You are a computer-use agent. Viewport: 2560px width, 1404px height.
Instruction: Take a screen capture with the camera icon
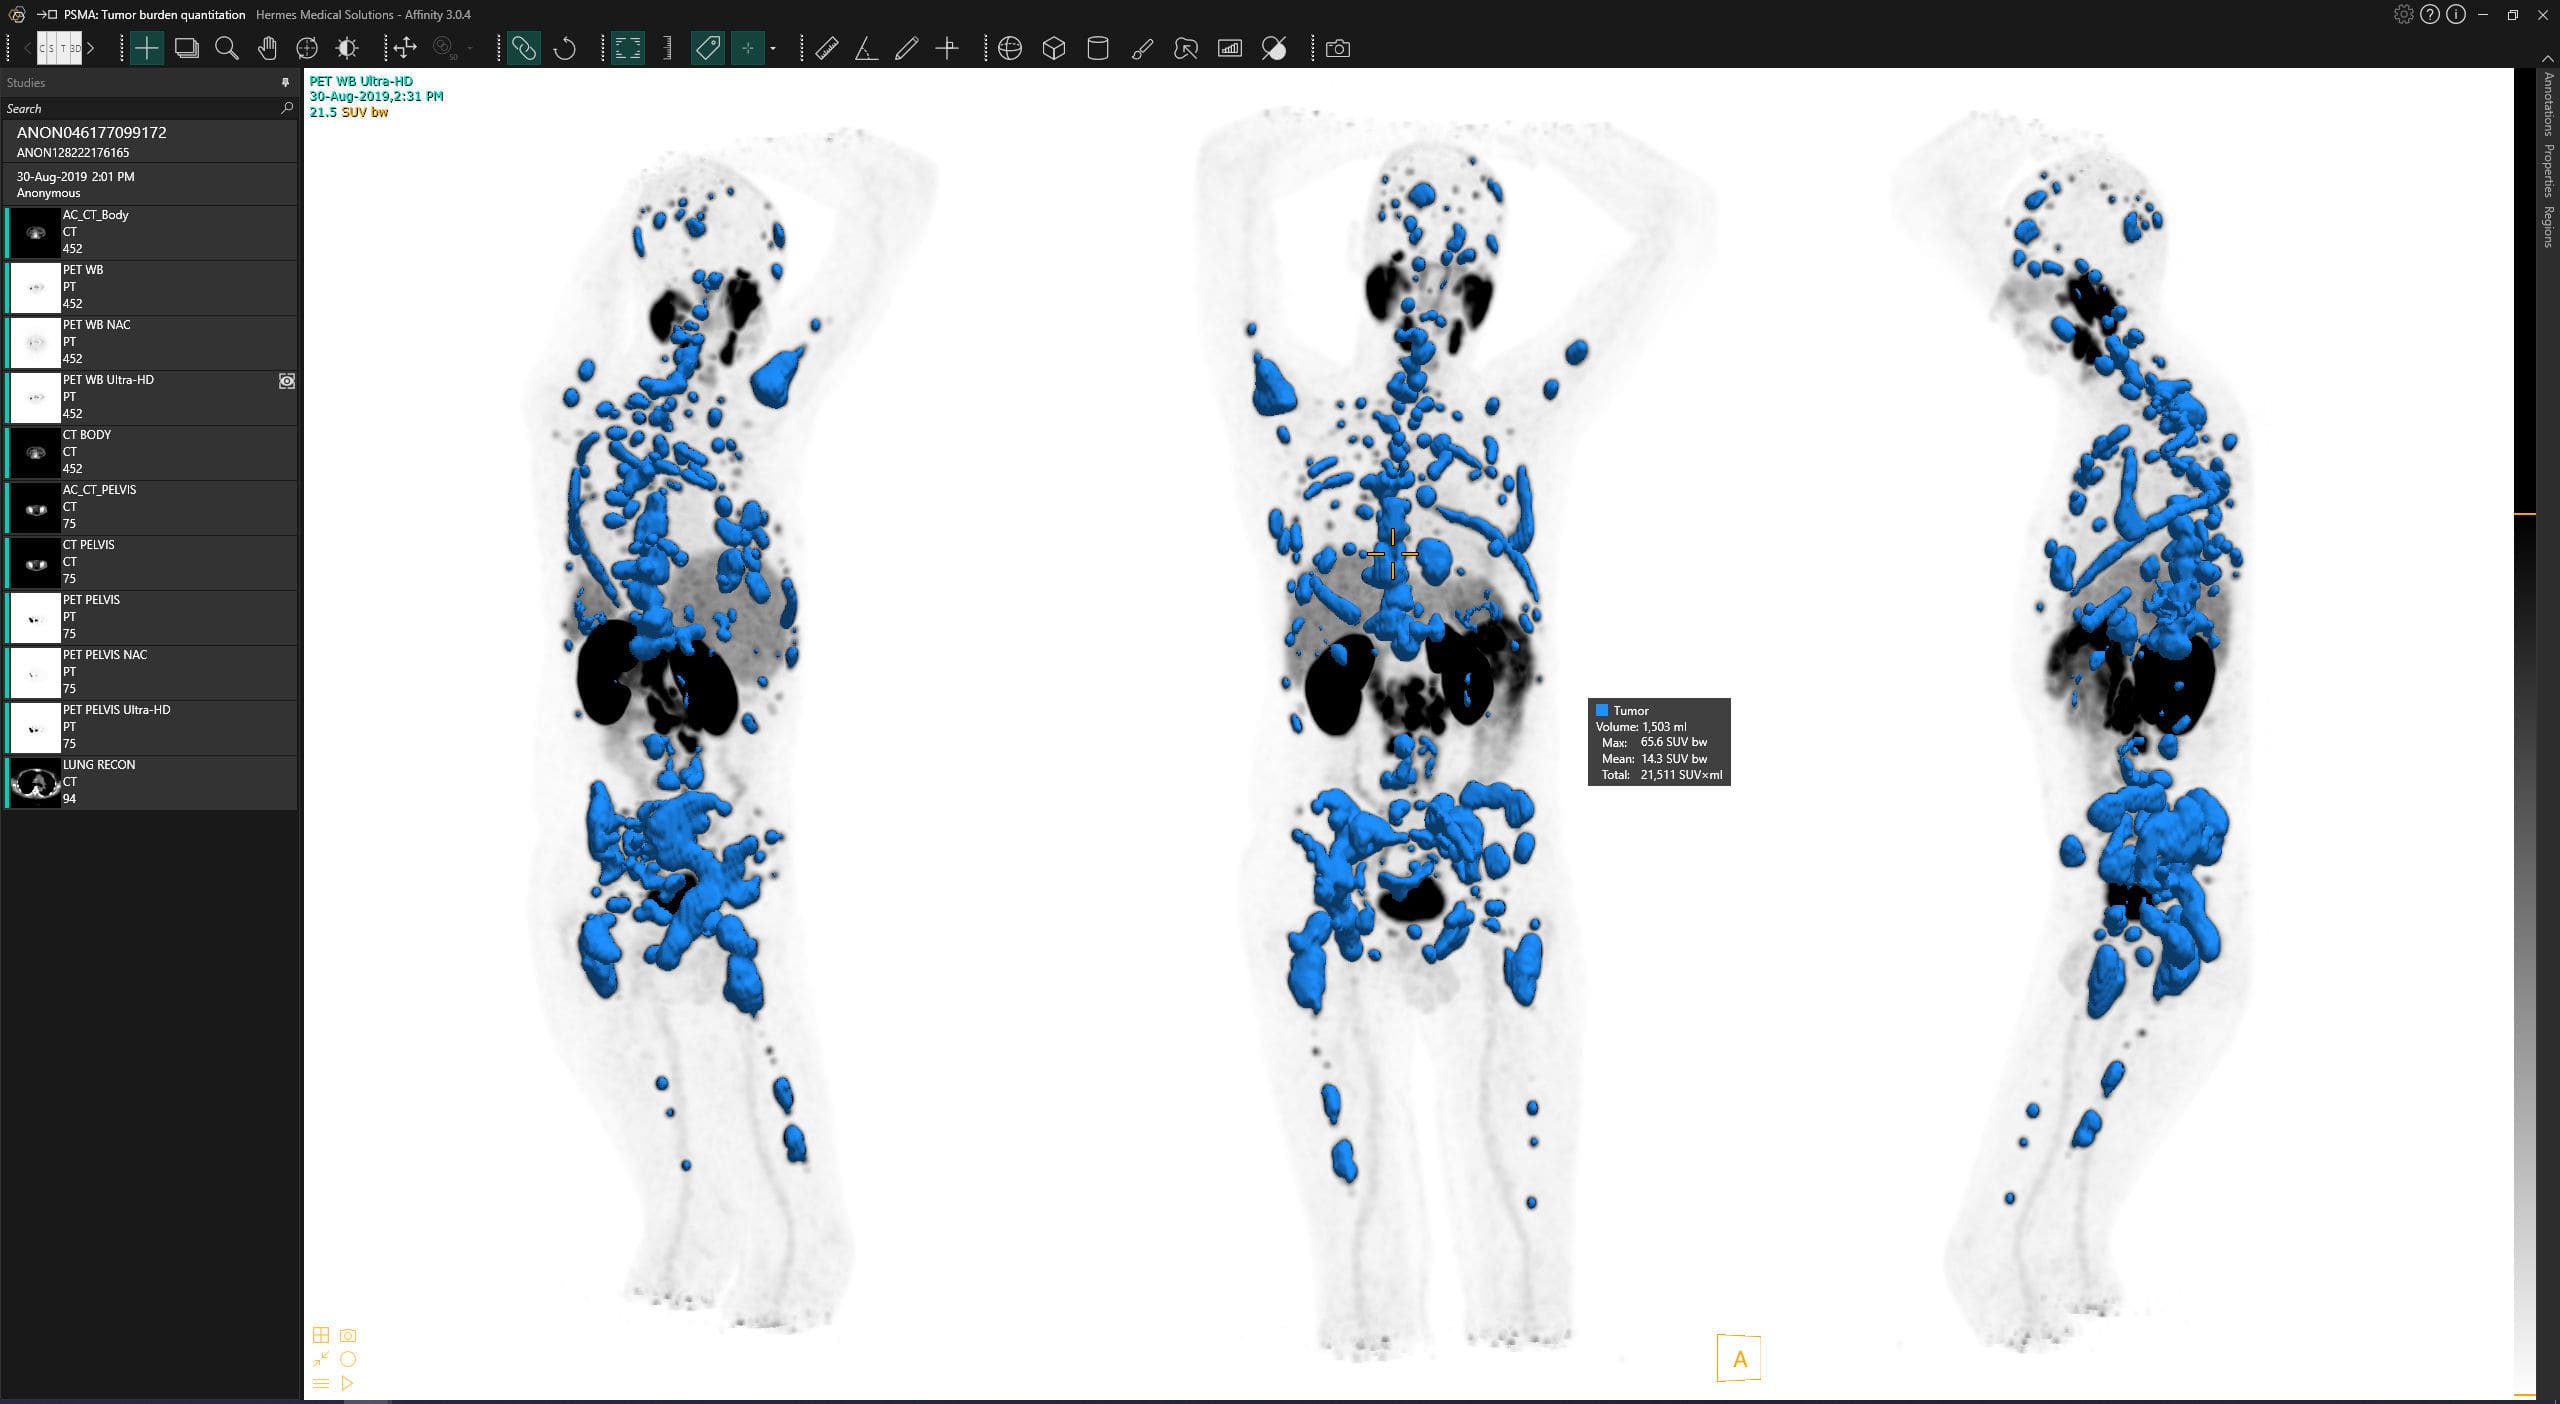pos(1337,48)
